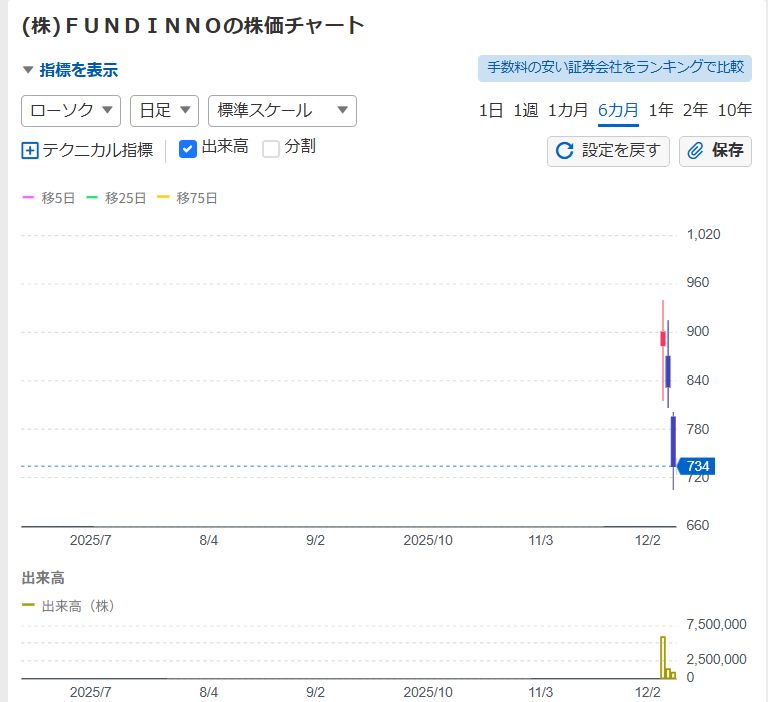Click the tall volume bar in December
This screenshot has width=768, height=702.
(662, 657)
